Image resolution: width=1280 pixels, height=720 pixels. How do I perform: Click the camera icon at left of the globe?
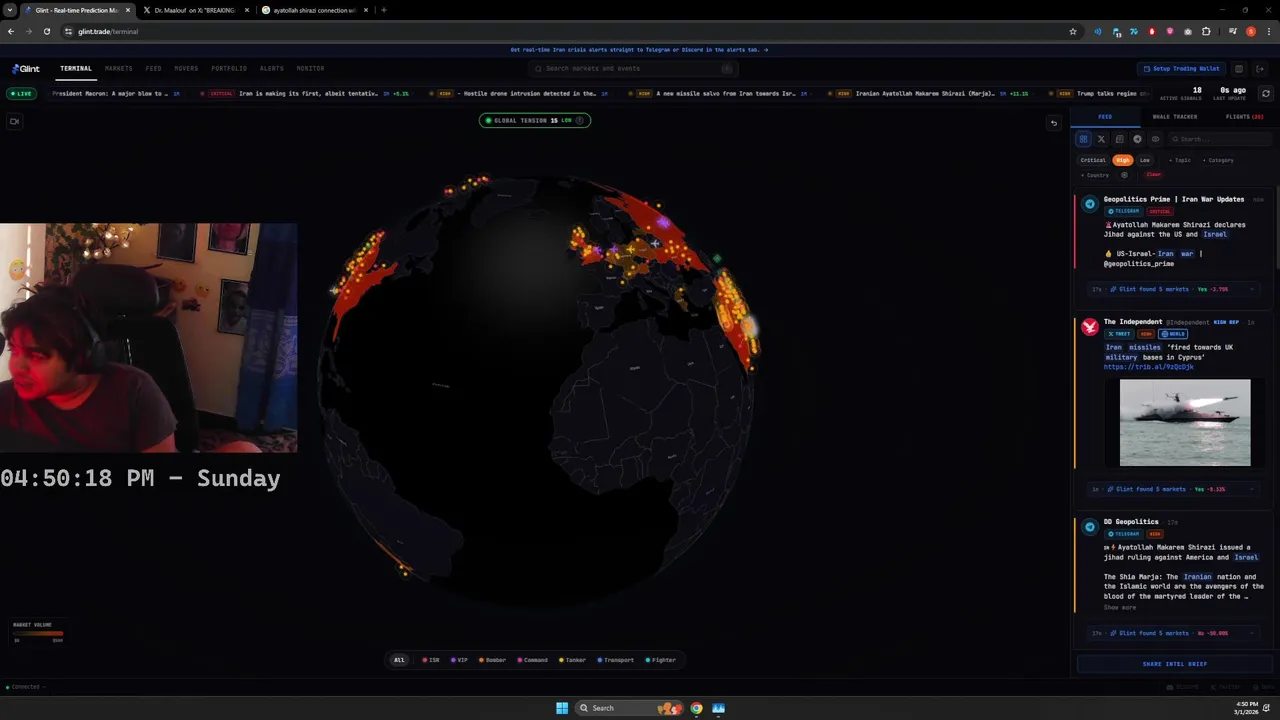[x=14, y=121]
